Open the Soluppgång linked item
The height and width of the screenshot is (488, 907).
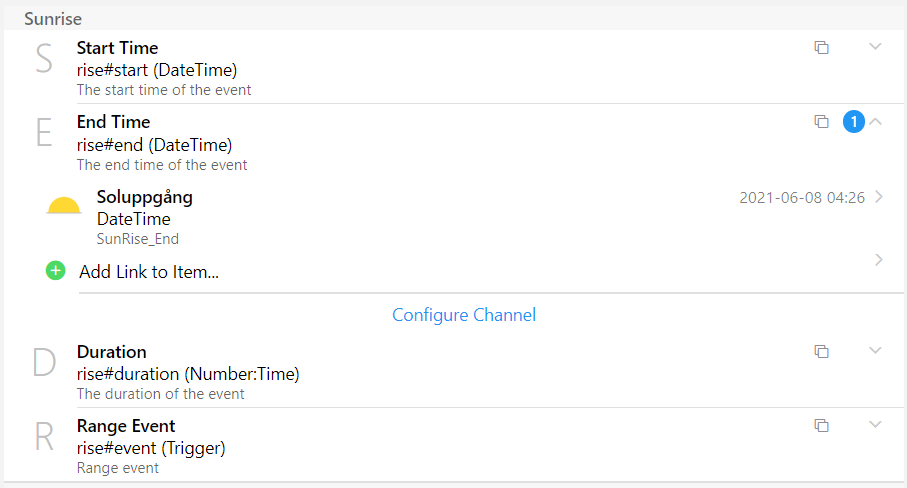[x=145, y=197]
